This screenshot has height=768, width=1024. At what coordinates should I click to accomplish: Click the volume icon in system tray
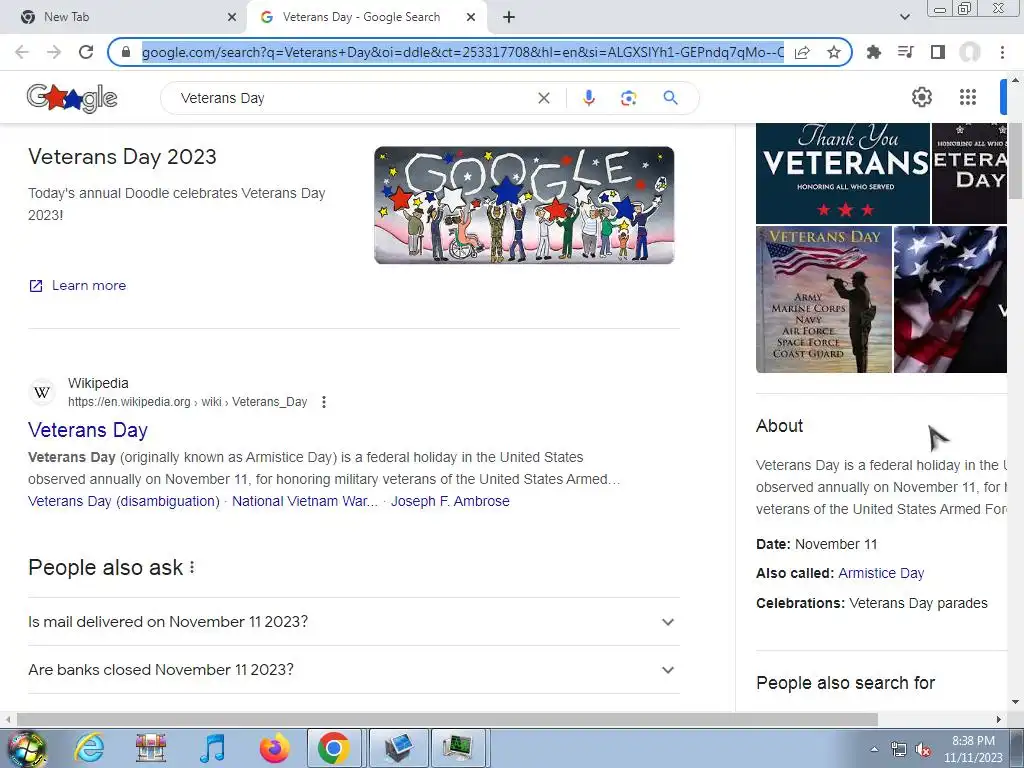923,750
